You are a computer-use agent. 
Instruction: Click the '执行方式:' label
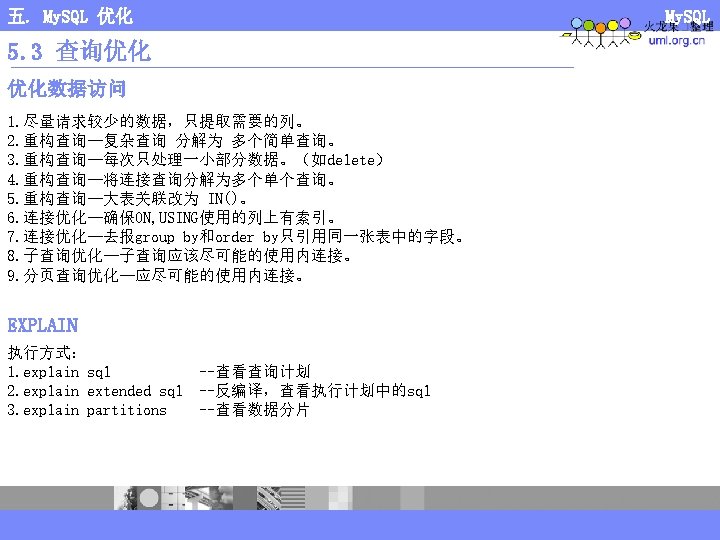[42, 353]
